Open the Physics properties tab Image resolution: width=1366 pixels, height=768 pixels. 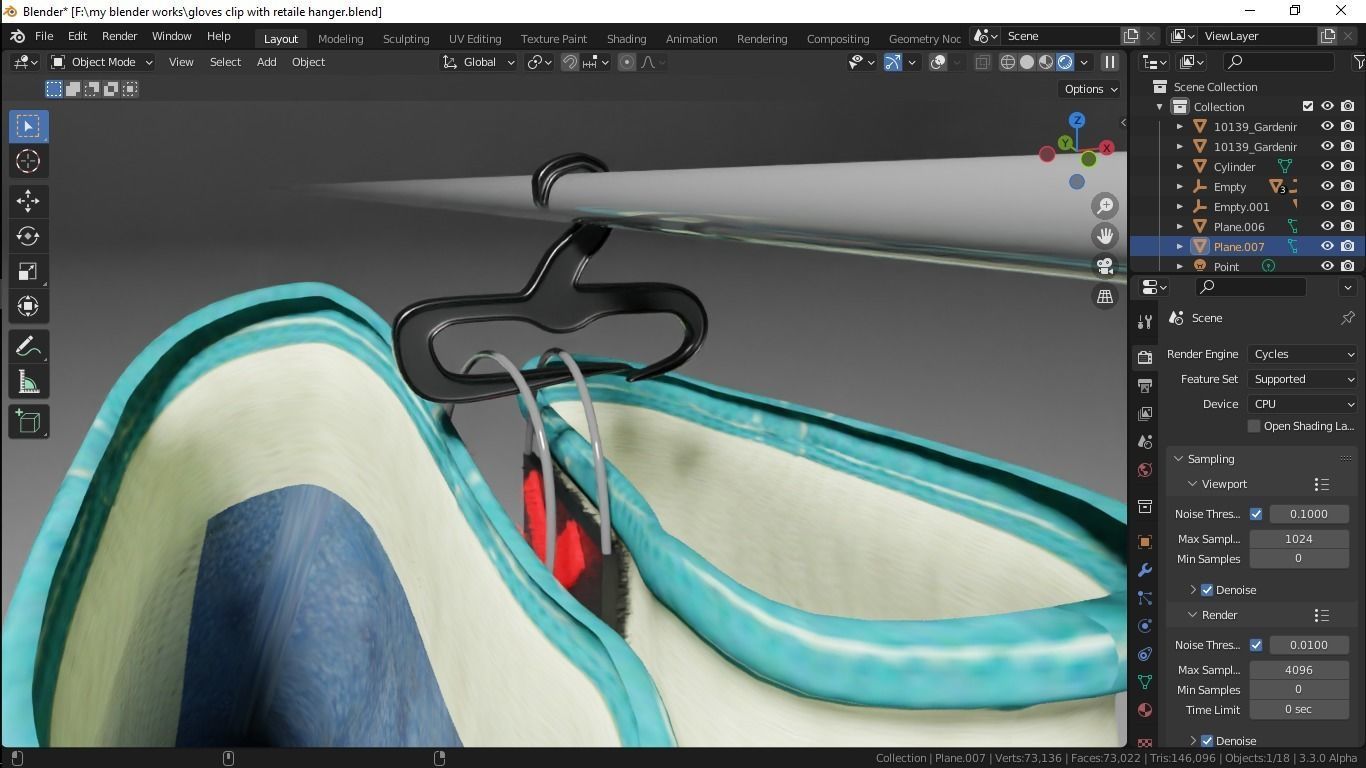tap(1145, 626)
